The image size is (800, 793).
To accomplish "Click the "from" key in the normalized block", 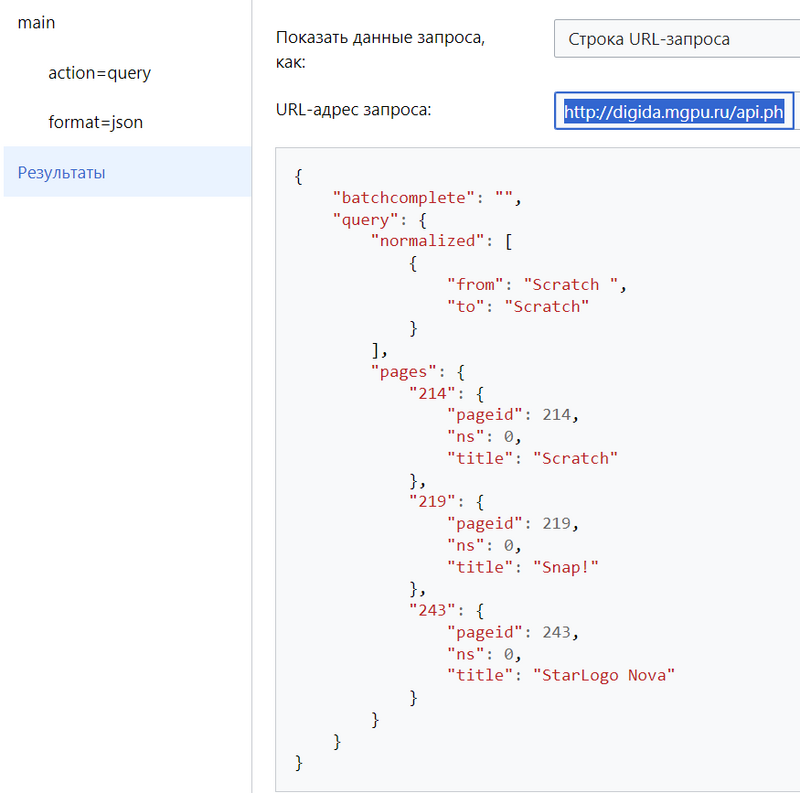I will pyautogui.click(x=475, y=285).
